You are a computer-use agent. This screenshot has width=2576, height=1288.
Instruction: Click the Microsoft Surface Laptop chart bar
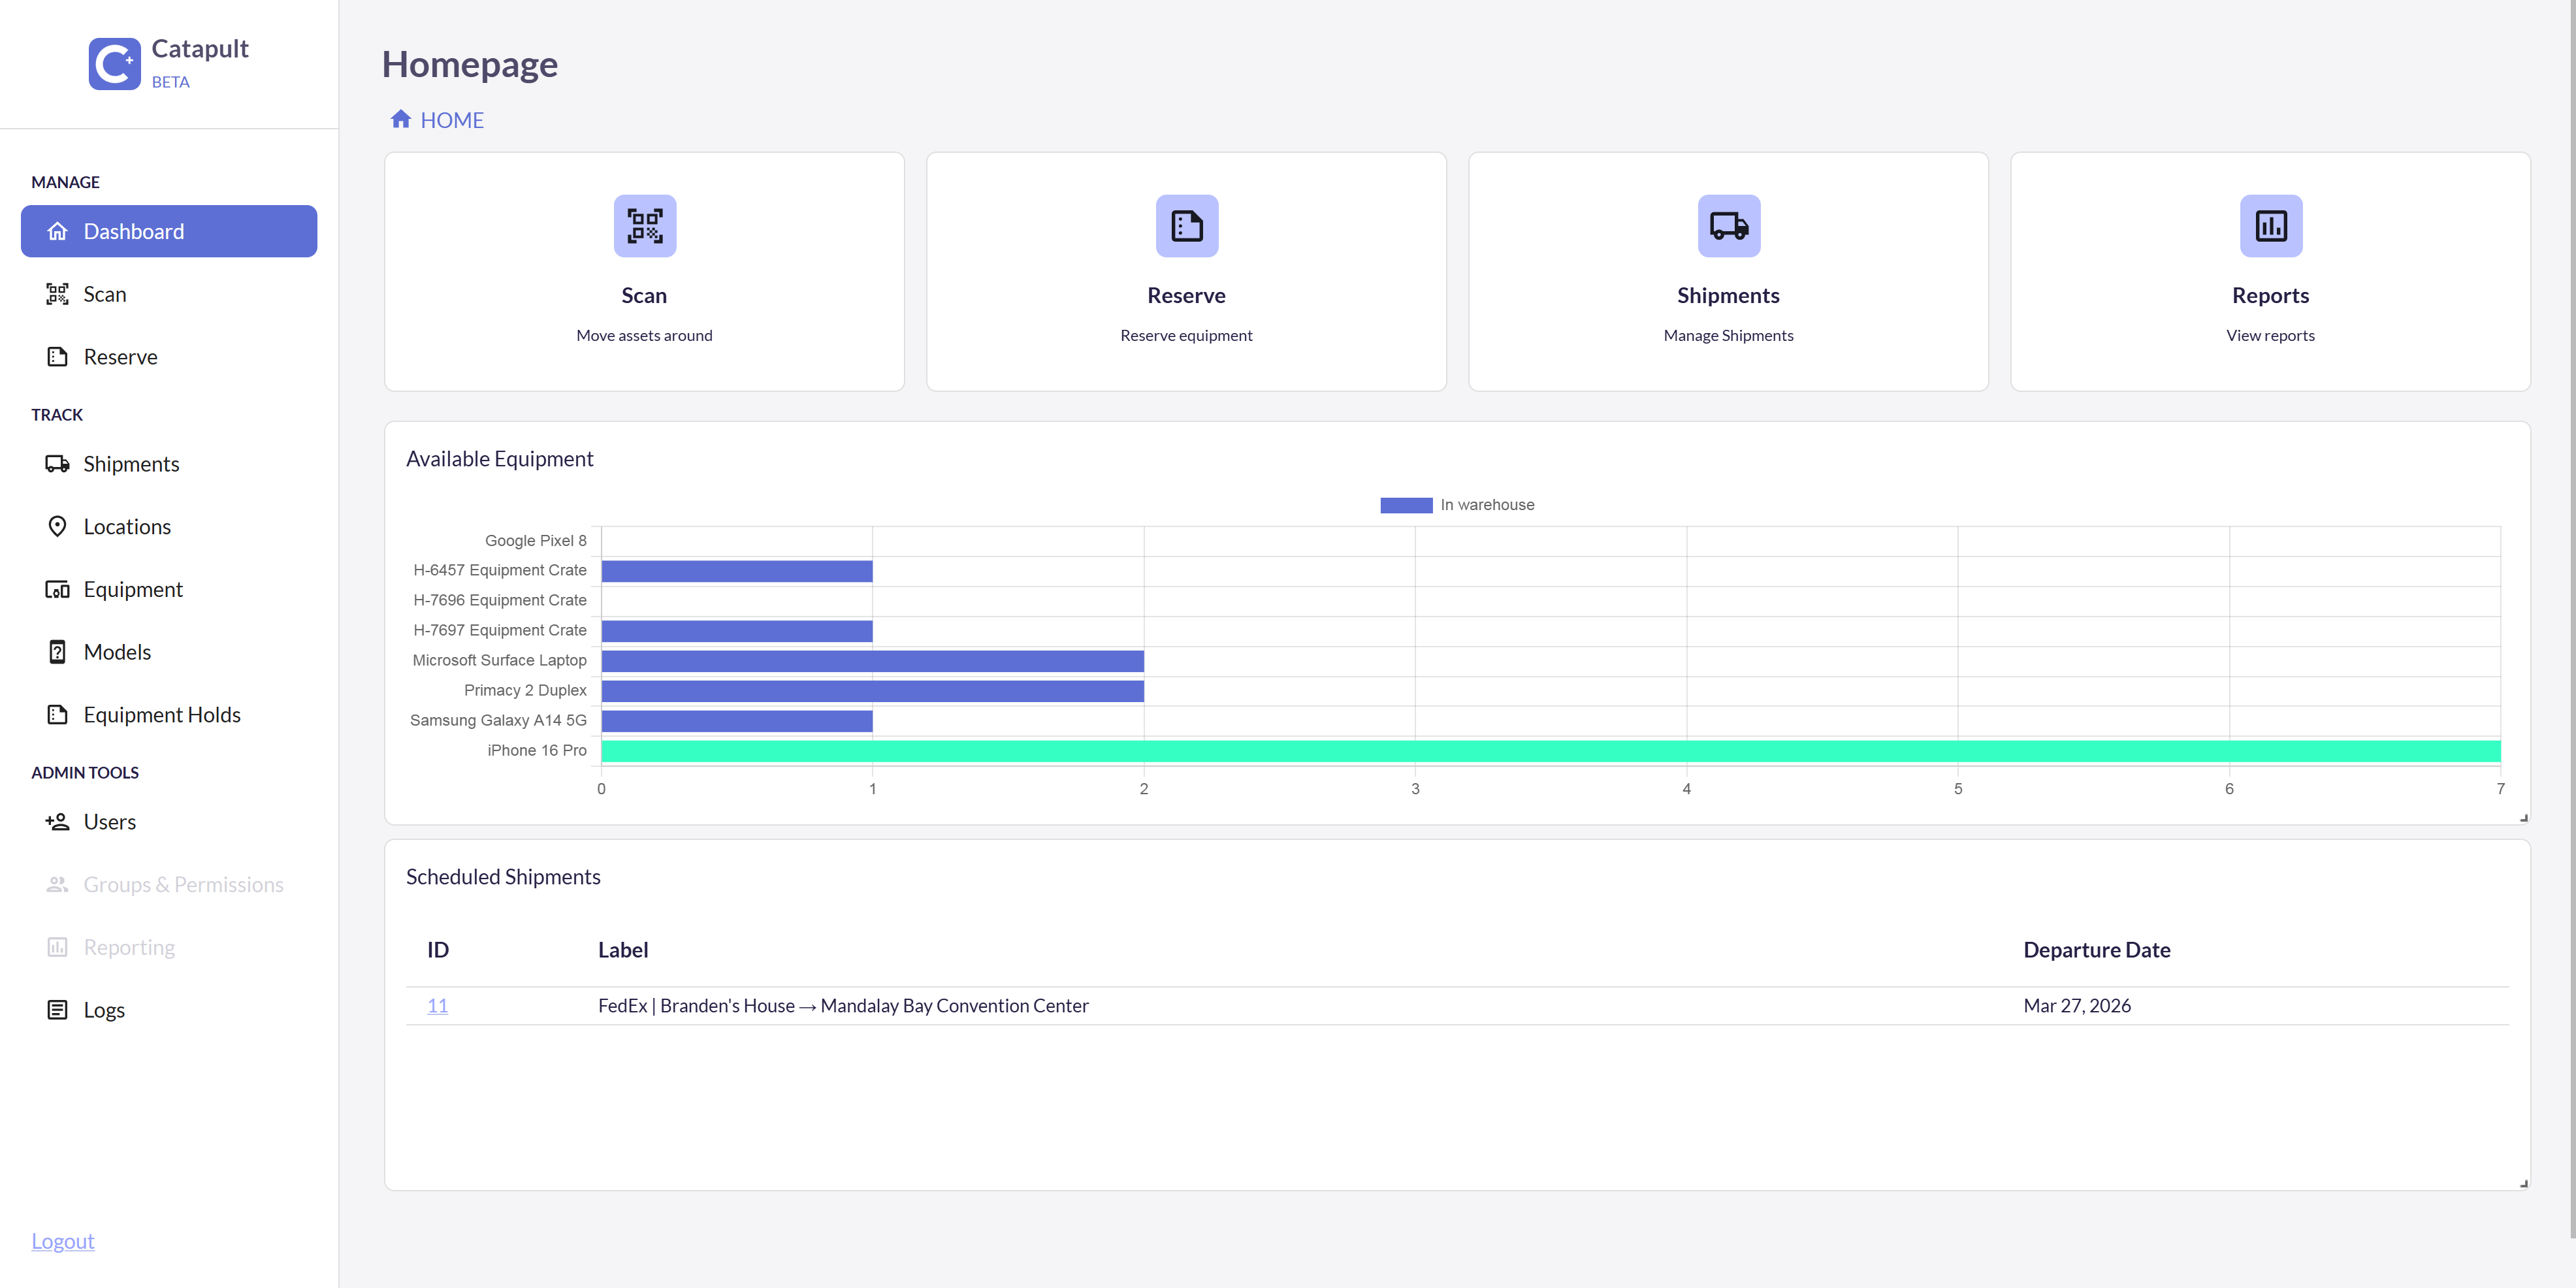point(872,661)
